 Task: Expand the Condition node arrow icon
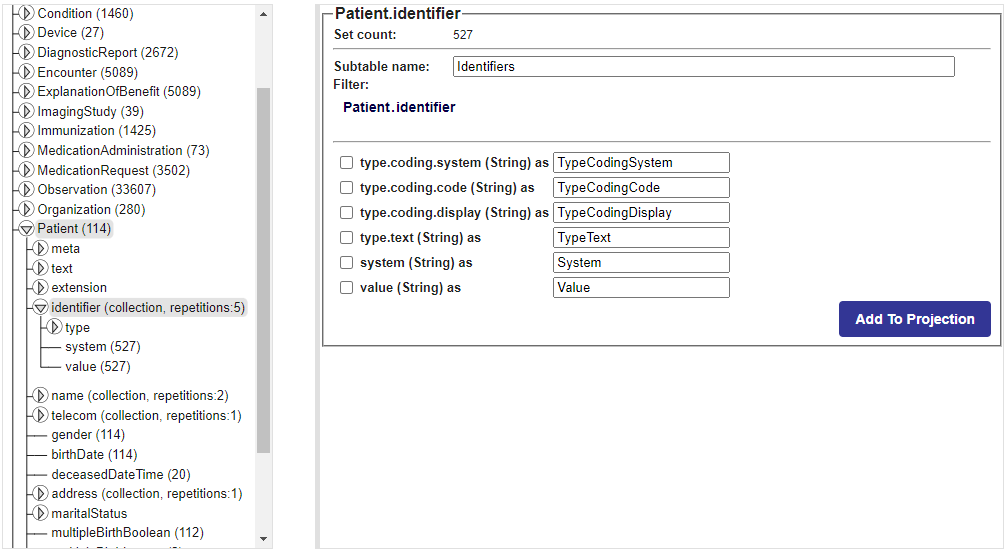click(26, 13)
